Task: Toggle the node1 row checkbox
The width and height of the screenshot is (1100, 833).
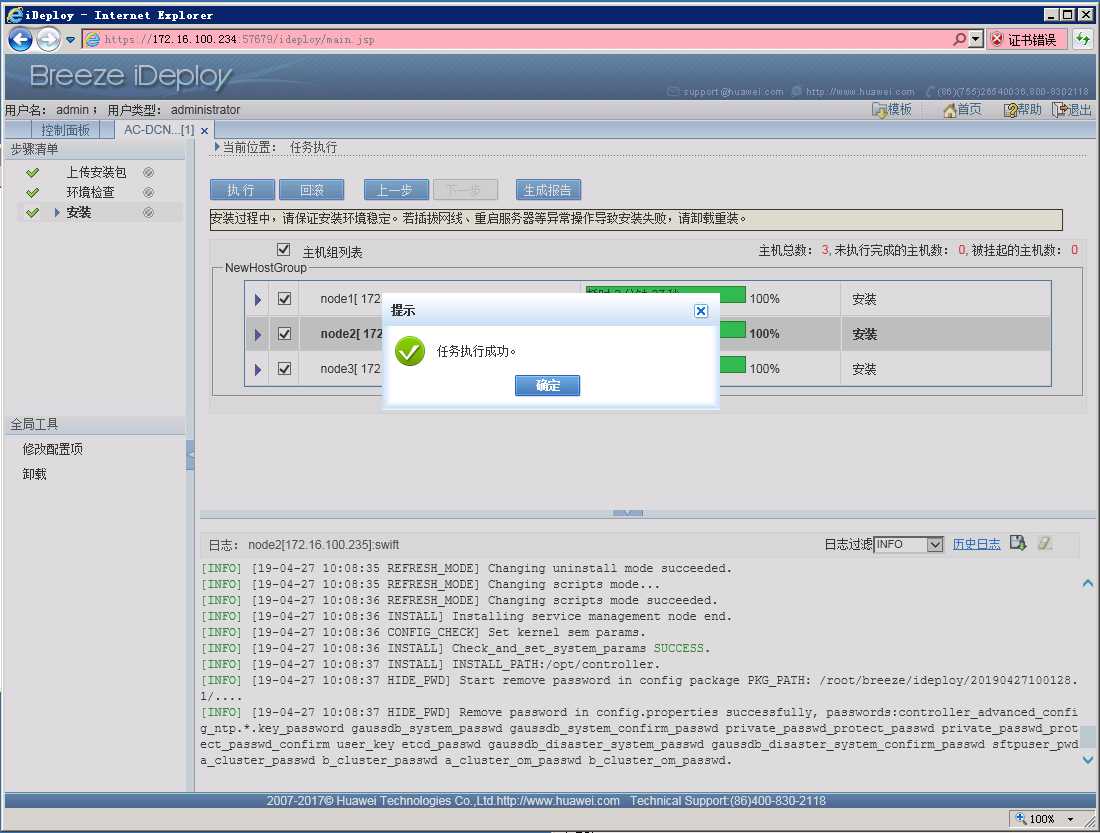Action: point(284,298)
